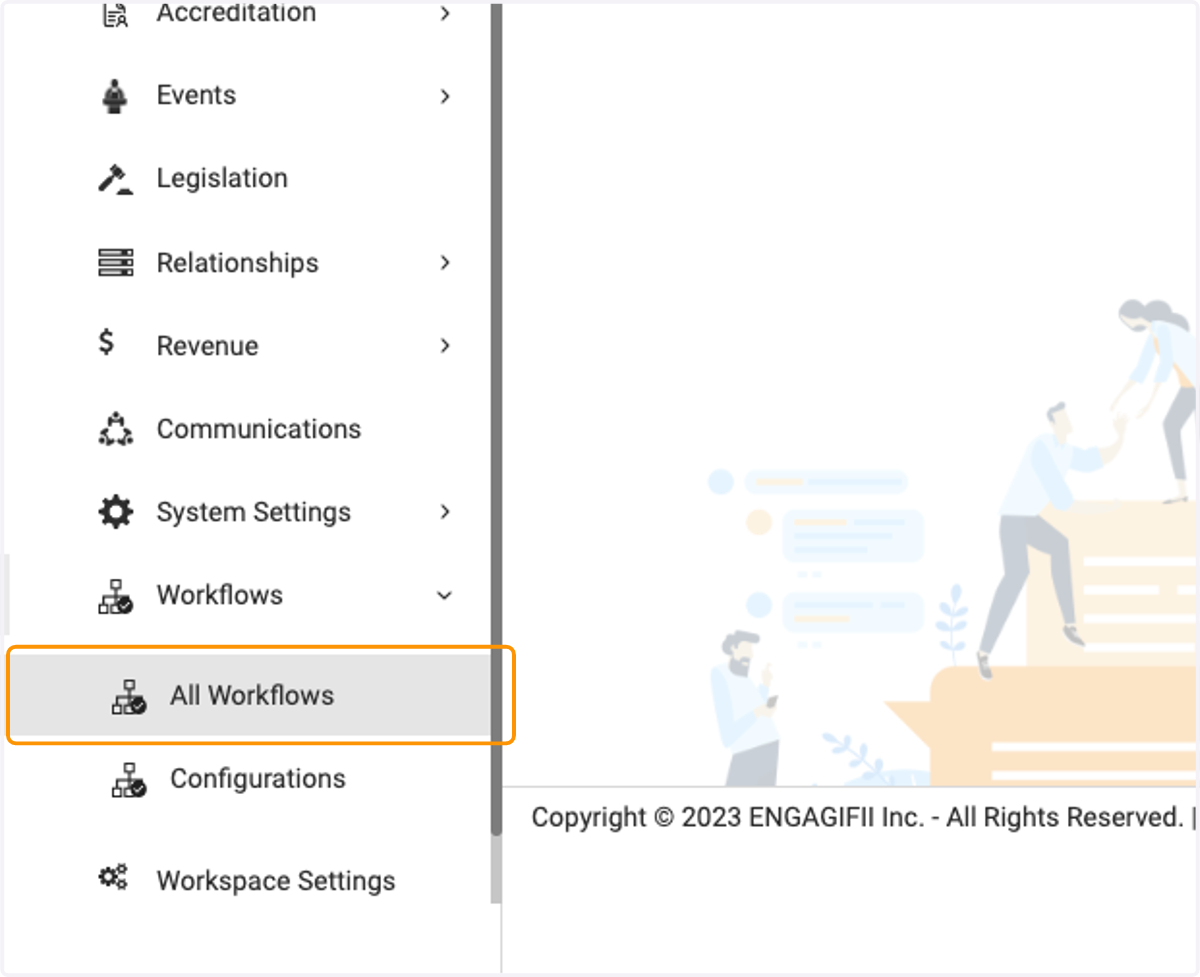1200x977 pixels.
Task: Collapse the Workflows submenu chevron
Action: 445,595
